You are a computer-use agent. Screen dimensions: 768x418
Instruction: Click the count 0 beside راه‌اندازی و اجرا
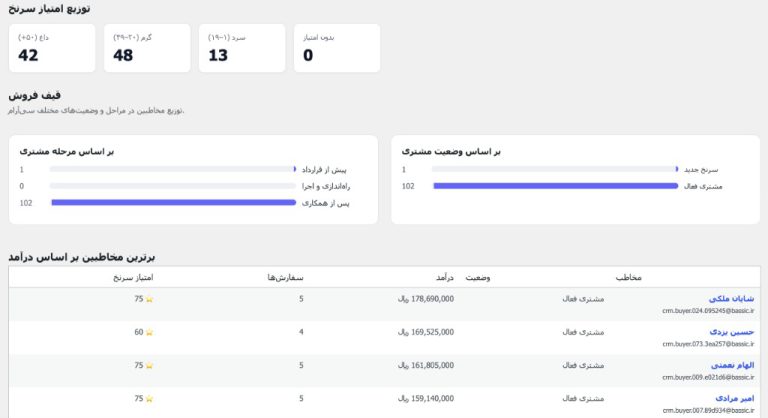tap(22, 186)
